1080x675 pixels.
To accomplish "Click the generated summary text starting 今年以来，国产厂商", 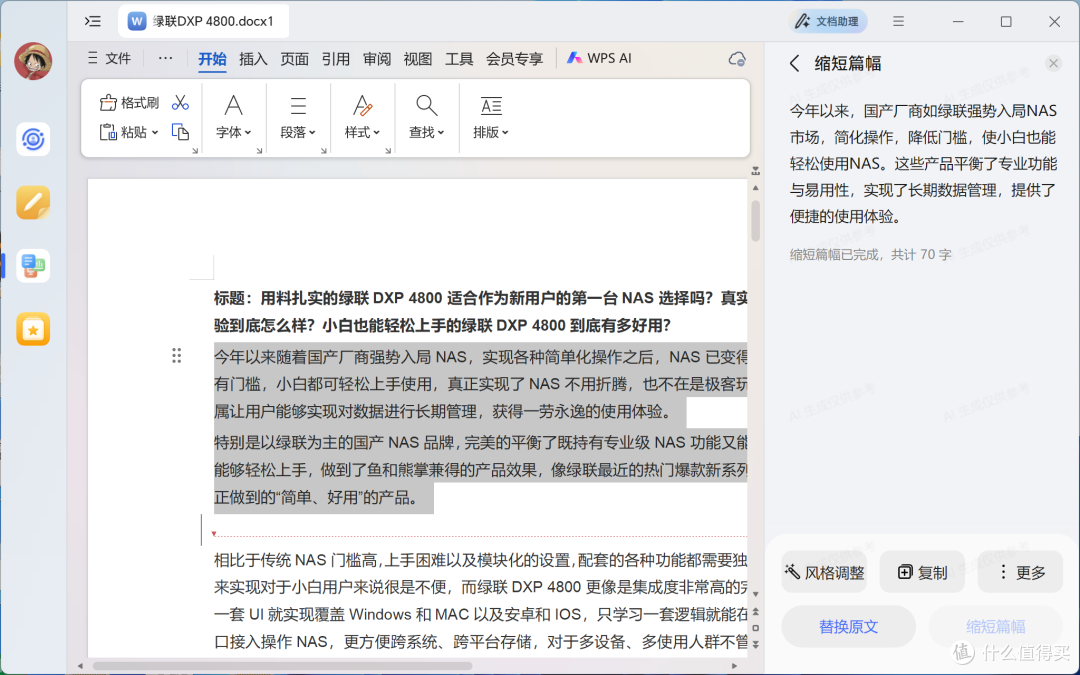I will coord(923,163).
